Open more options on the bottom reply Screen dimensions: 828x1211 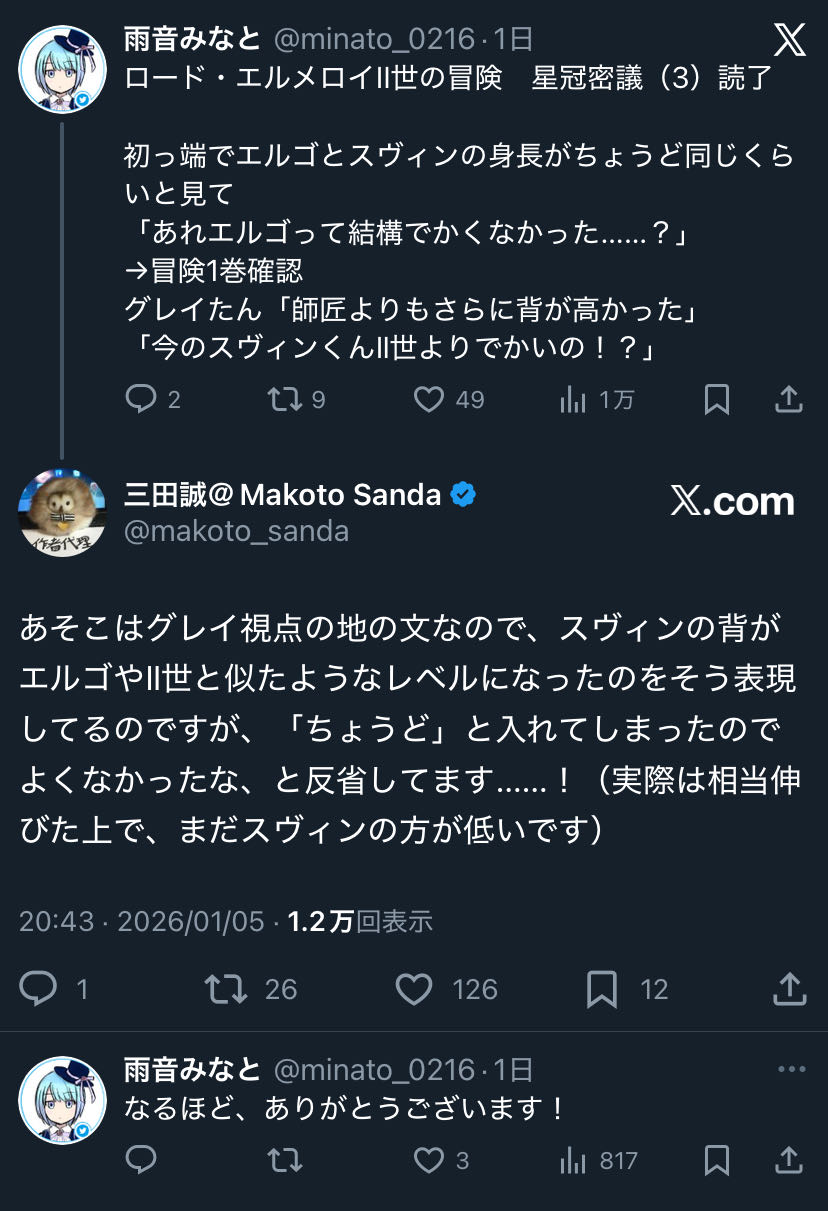point(791,1070)
